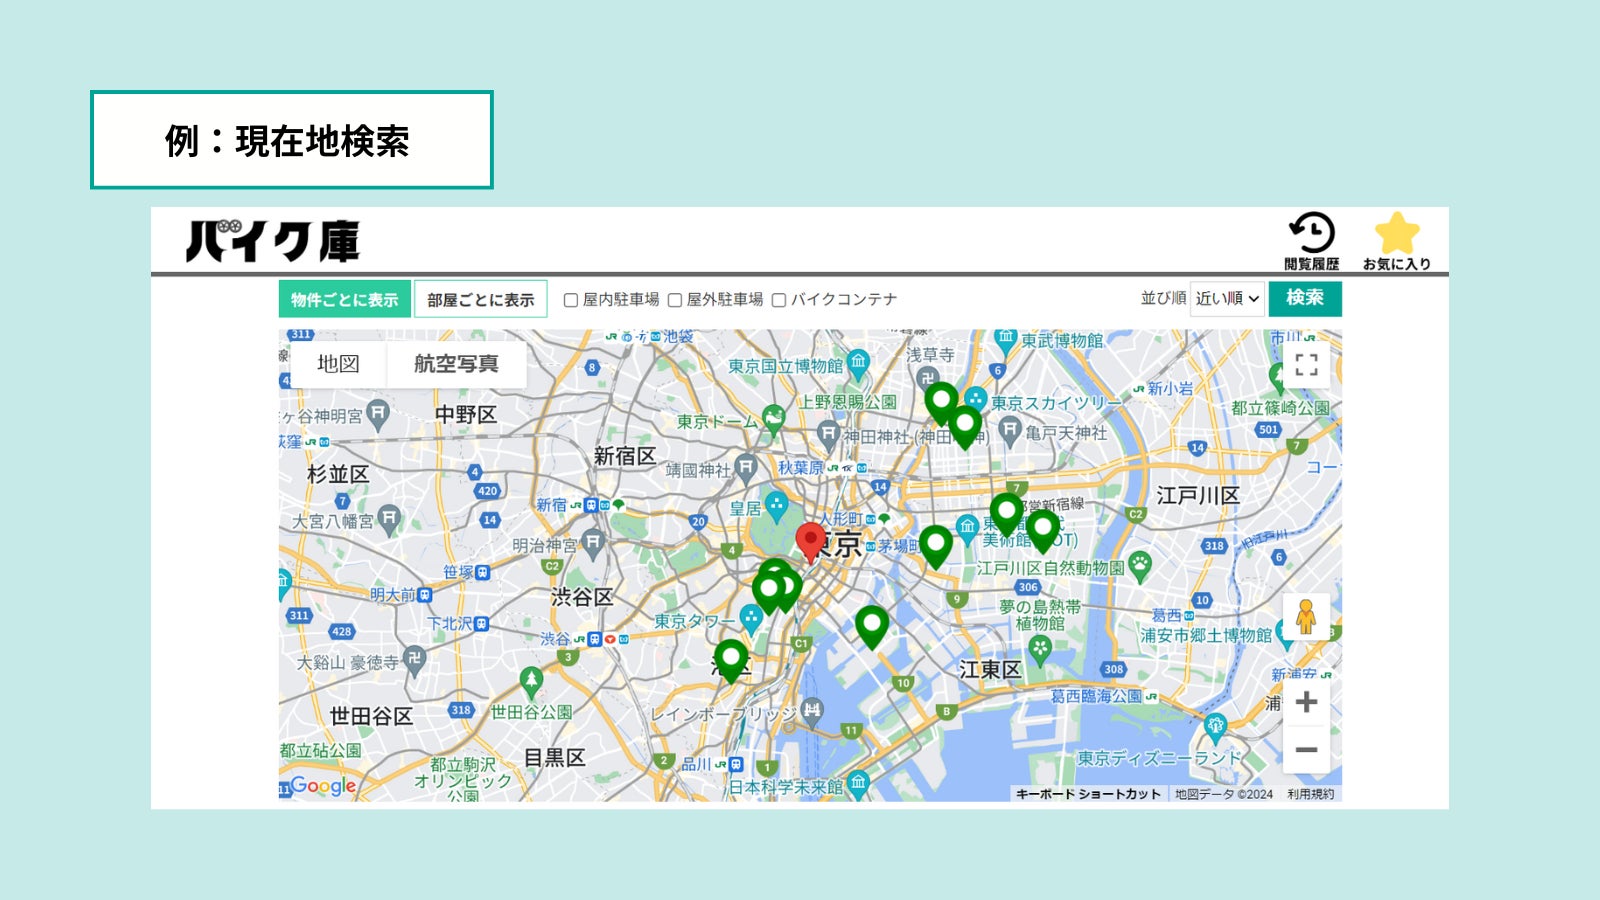Click the バイク庫 logo
The height and width of the screenshot is (900, 1600).
(x=272, y=241)
